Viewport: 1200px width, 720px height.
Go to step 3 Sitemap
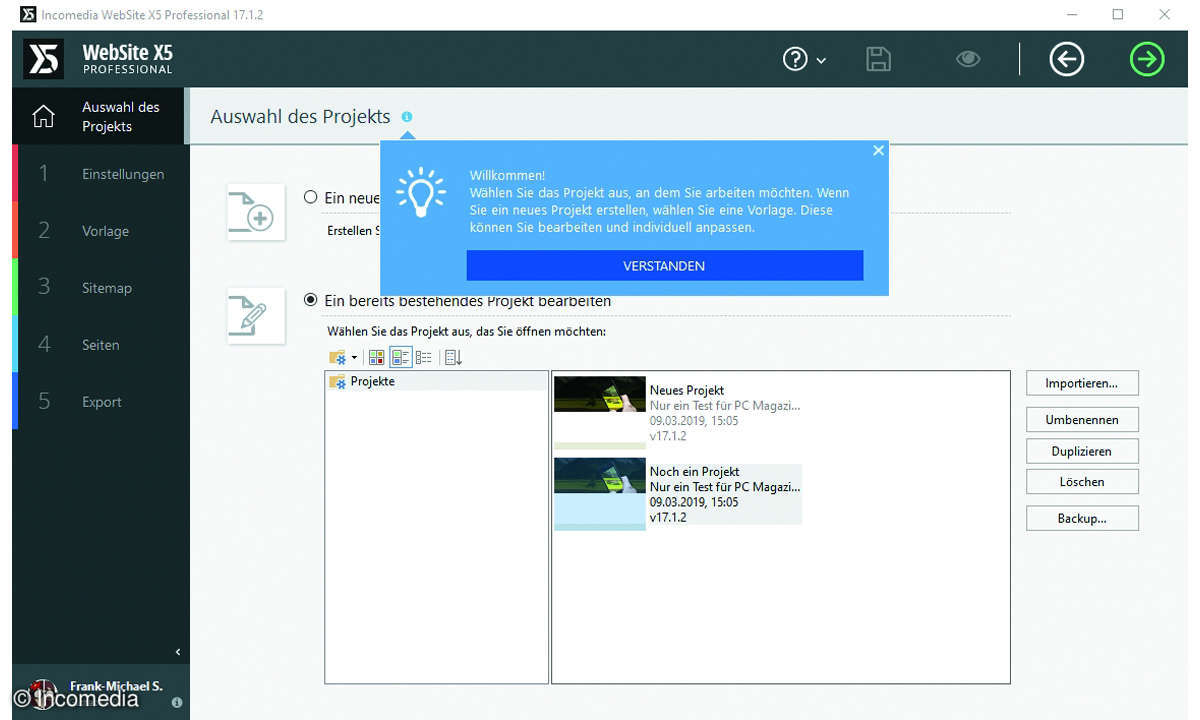(100, 288)
